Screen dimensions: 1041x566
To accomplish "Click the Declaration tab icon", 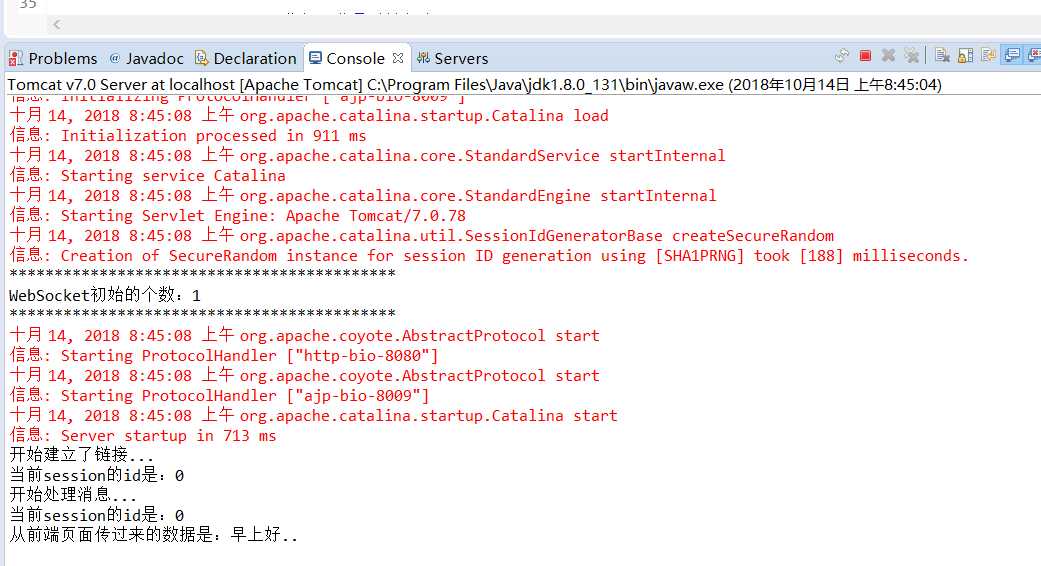I will coord(202,58).
